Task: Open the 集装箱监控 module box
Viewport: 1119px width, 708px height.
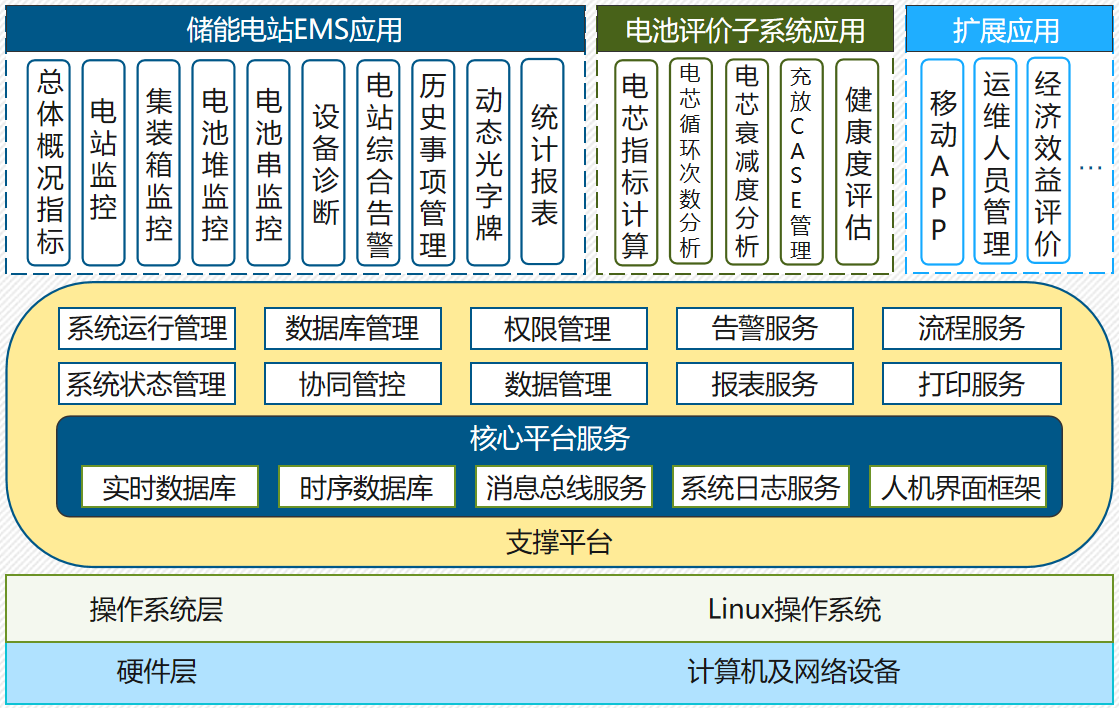Action: [x=158, y=163]
